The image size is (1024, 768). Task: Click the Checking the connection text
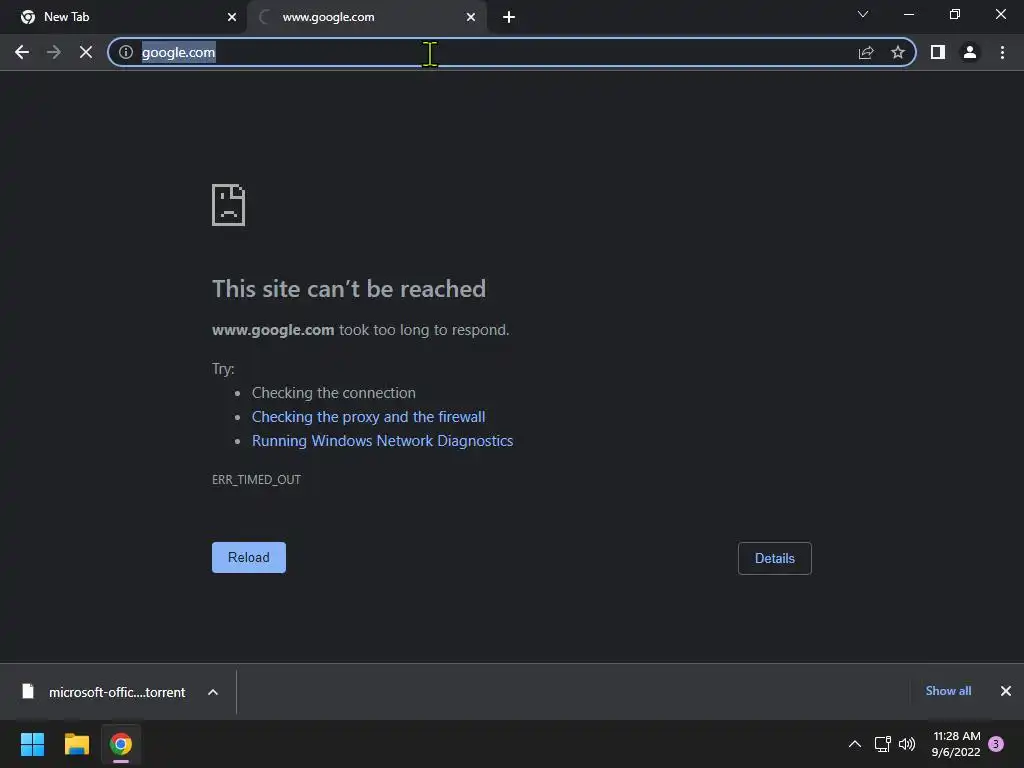coord(334,392)
